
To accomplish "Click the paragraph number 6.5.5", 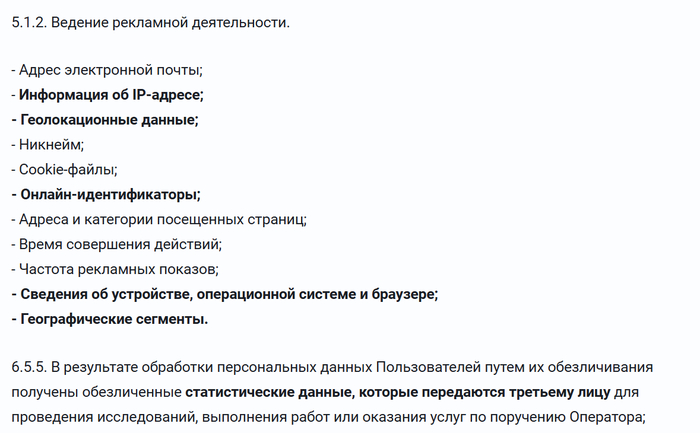I will click(x=29, y=367).
